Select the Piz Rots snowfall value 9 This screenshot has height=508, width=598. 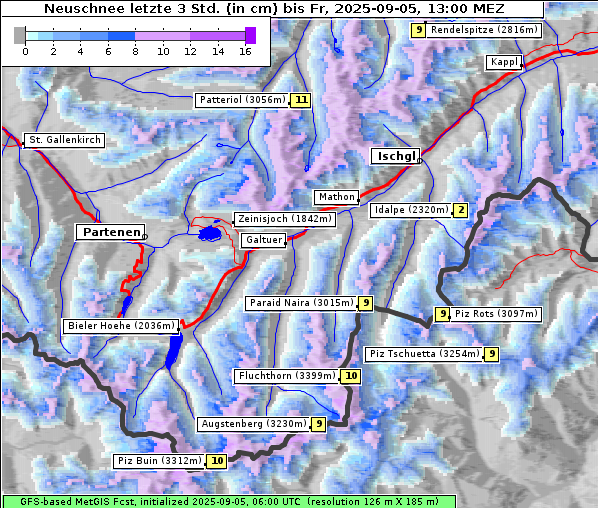[442, 314]
